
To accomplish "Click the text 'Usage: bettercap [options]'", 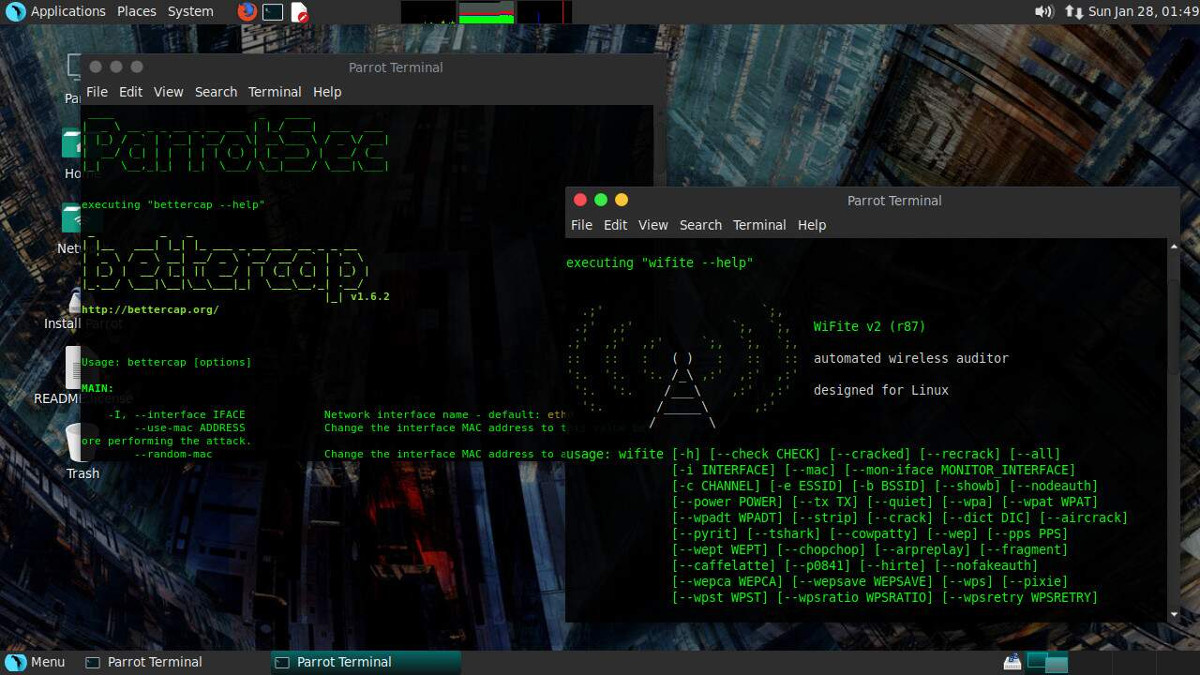I will click(167, 362).
